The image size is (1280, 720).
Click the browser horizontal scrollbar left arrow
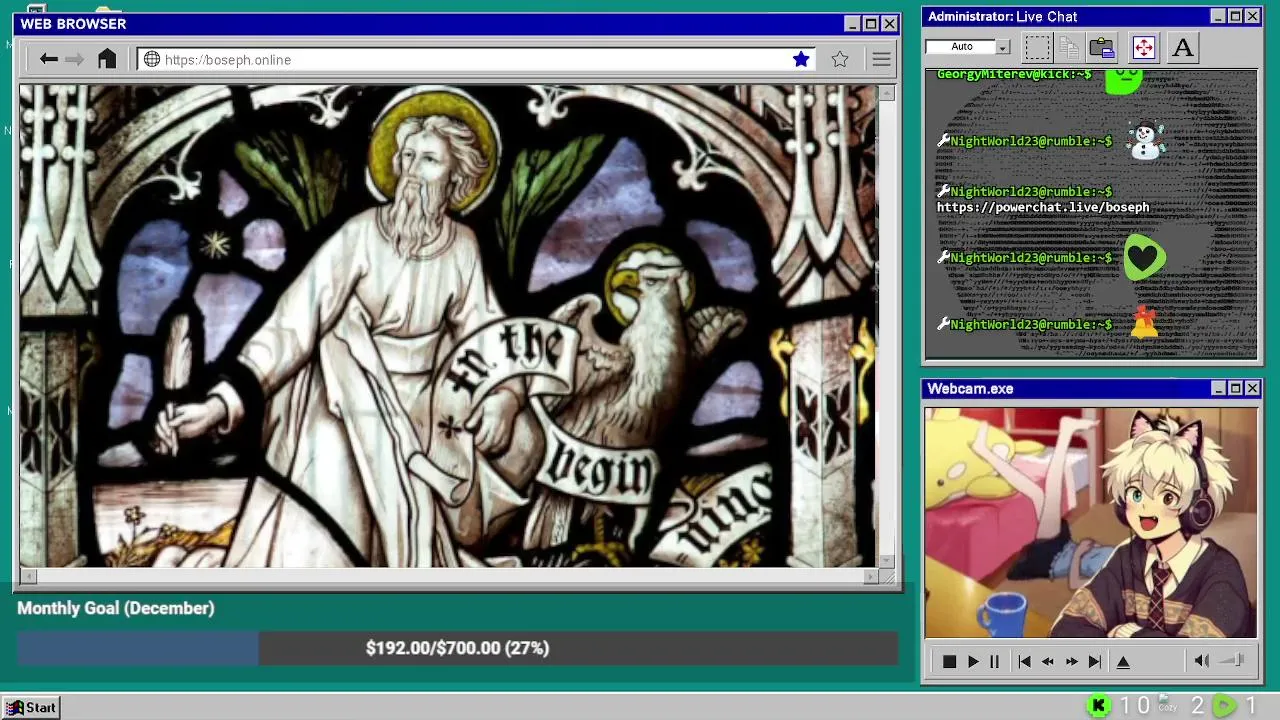click(27, 576)
